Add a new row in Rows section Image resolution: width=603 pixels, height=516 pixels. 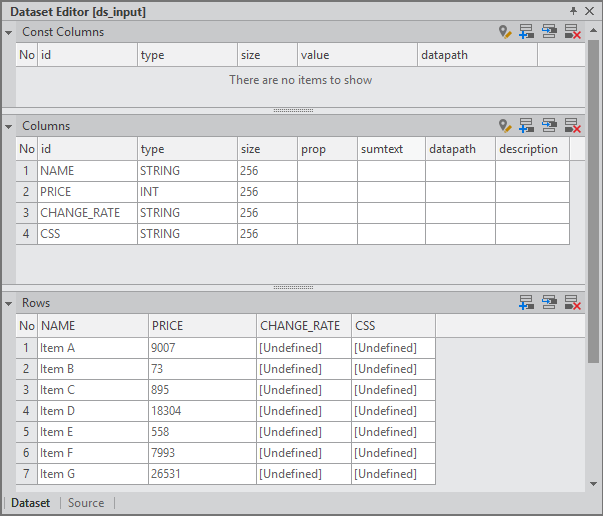click(x=527, y=302)
